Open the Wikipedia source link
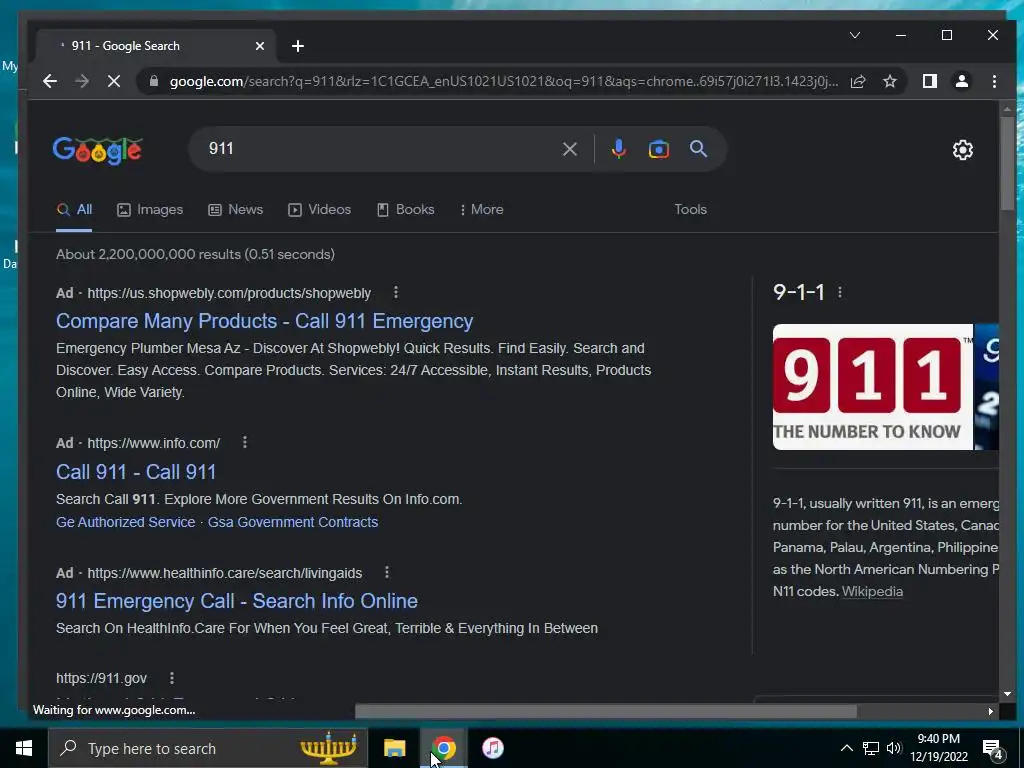 click(x=872, y=591)
